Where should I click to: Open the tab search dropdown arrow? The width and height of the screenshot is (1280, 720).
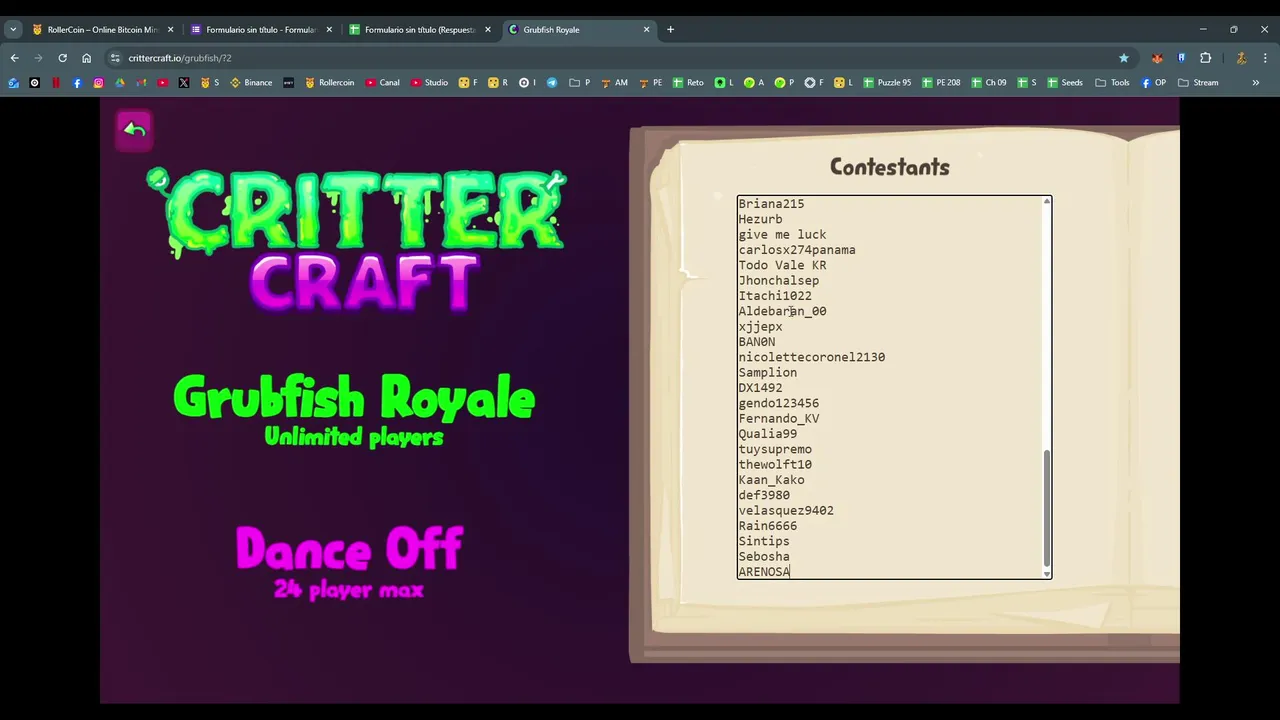pyautogui.click(x=13, y=30)
